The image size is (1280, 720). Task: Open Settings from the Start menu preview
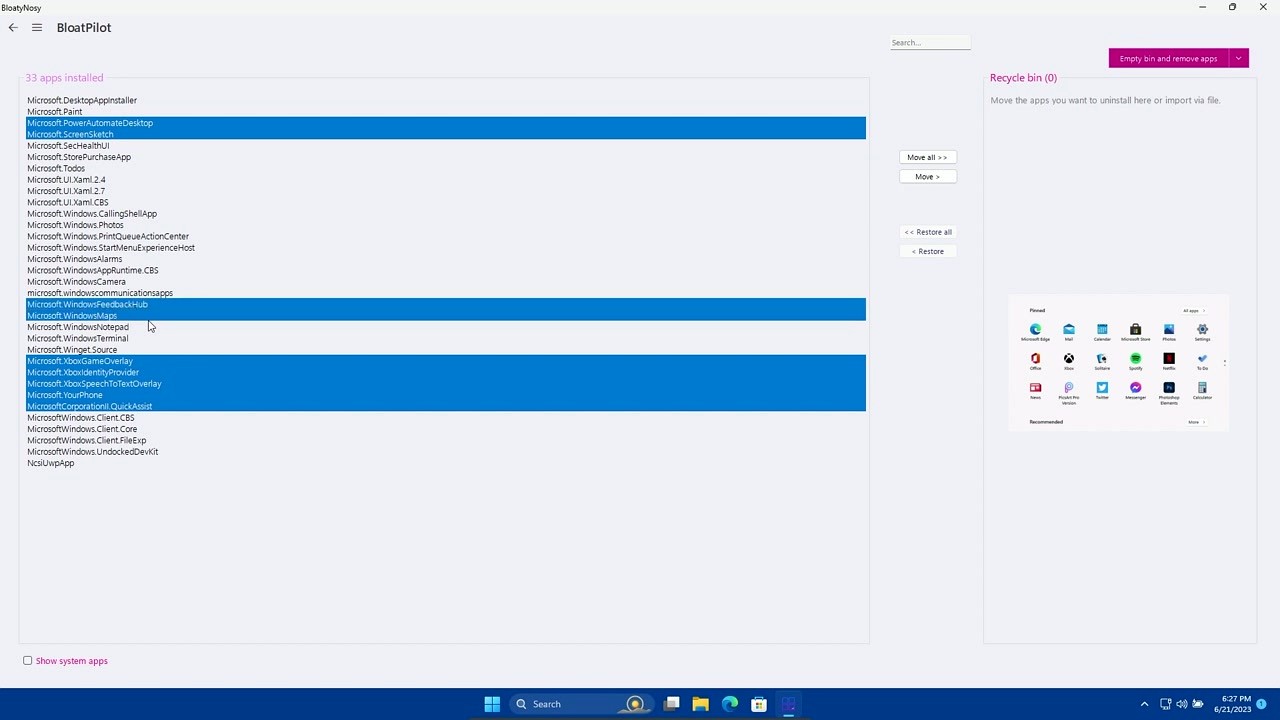pyautogui.click(x=1203, y=330)
